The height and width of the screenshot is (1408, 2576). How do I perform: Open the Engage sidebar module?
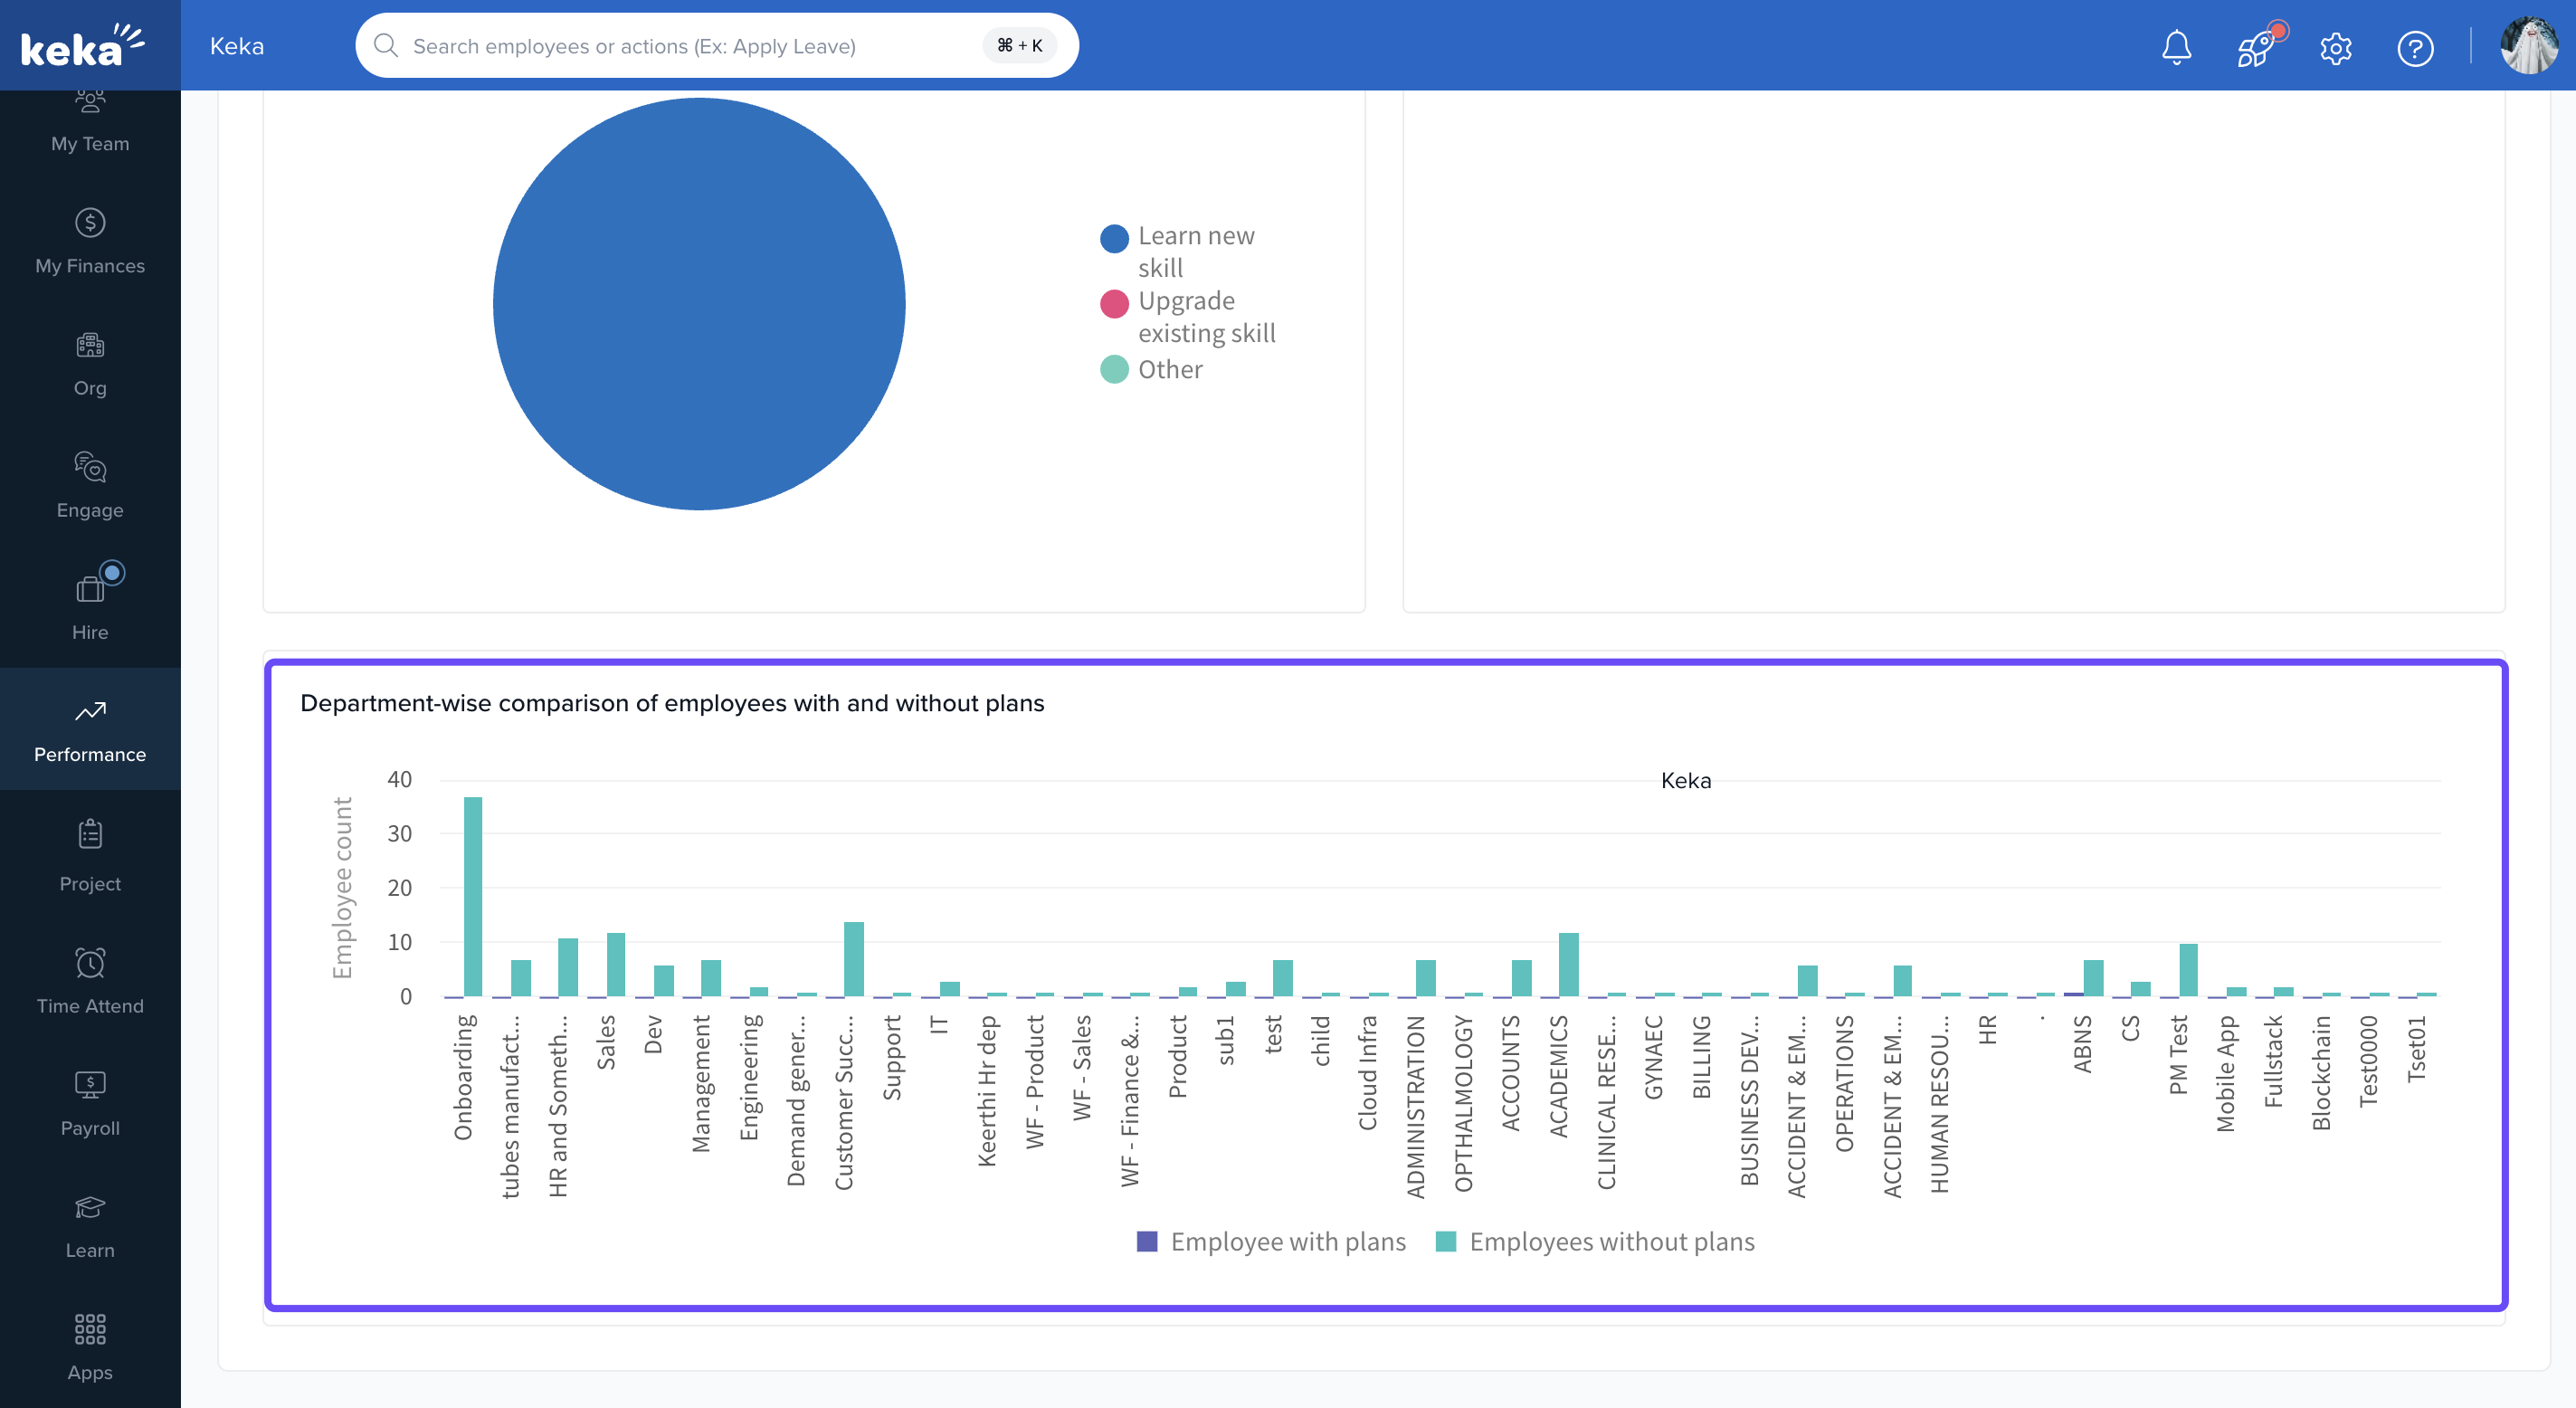pyautogui.click(x=90, y=486)
